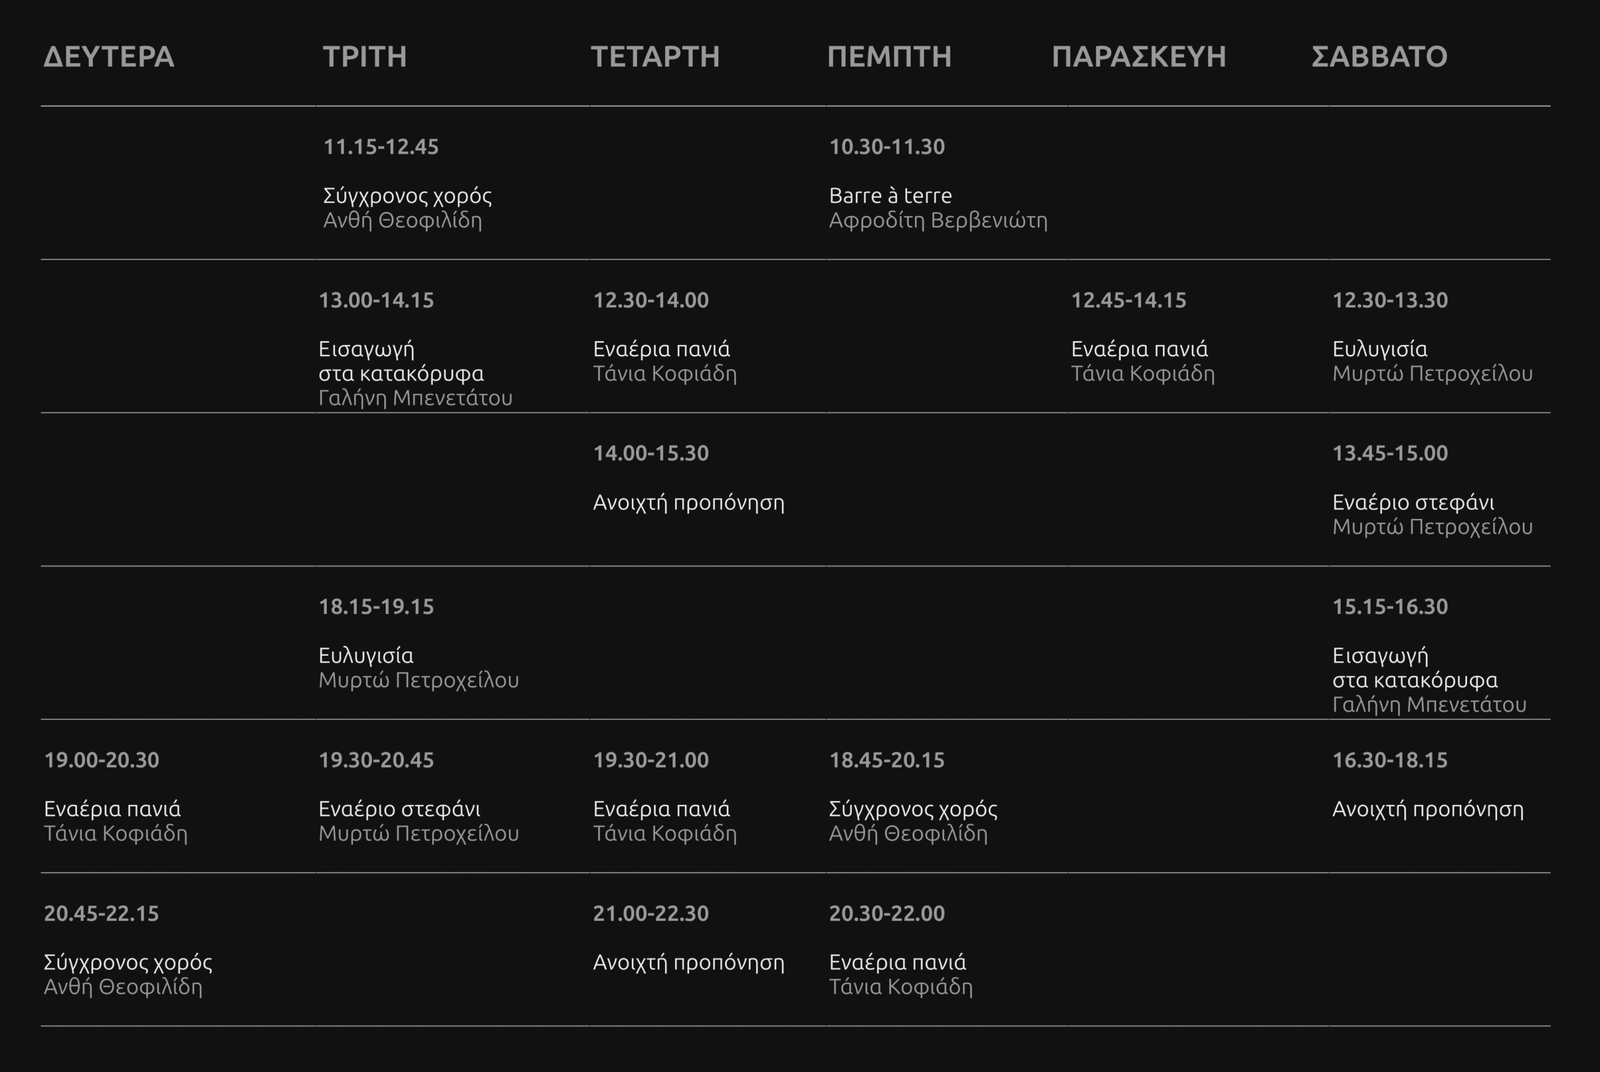The width and height of the screenshot is (1600, 1072).
Task: Select the ΤΡΙΤΗ day header
Action: click(x=365, y=57)
